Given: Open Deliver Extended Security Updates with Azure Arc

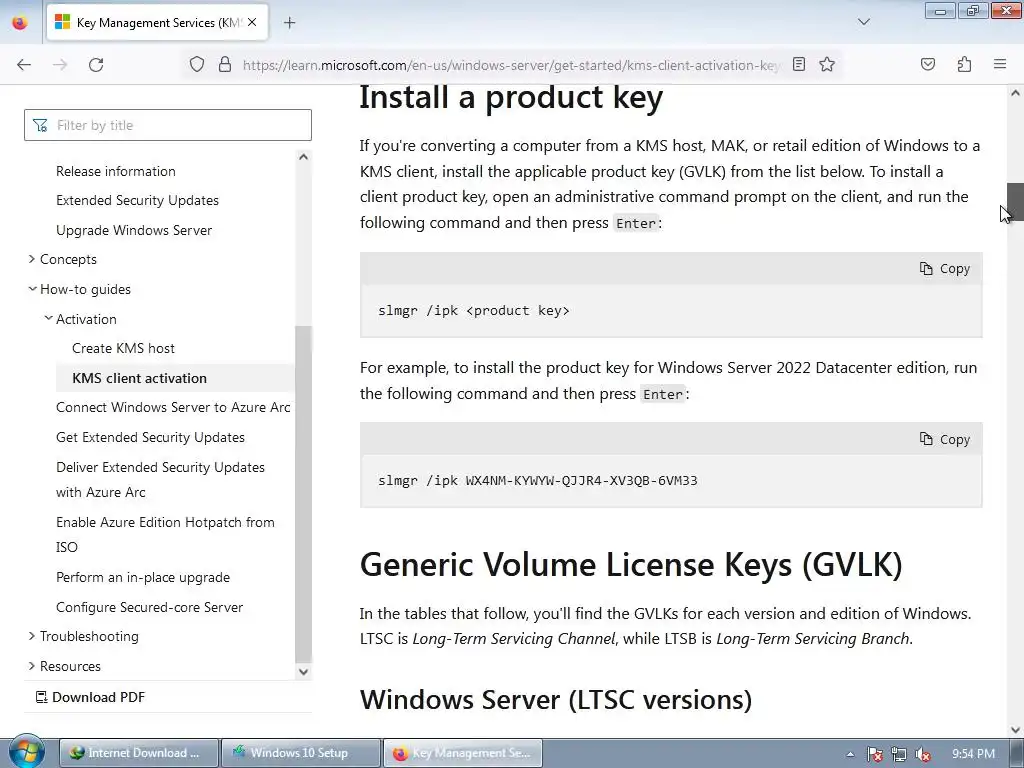Looking at the screenshot, I should point(160,480).
